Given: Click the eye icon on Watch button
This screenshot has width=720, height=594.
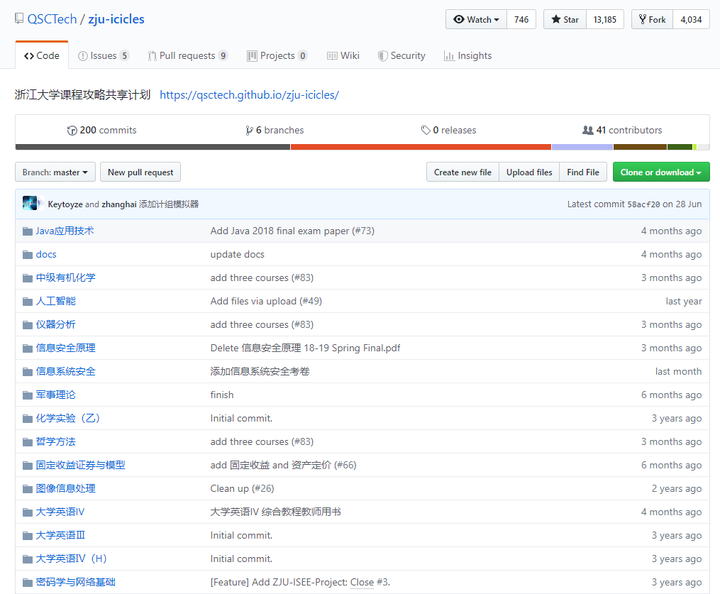Looking at the screenshot, I should pyautogui.click(x=459, y=19).
